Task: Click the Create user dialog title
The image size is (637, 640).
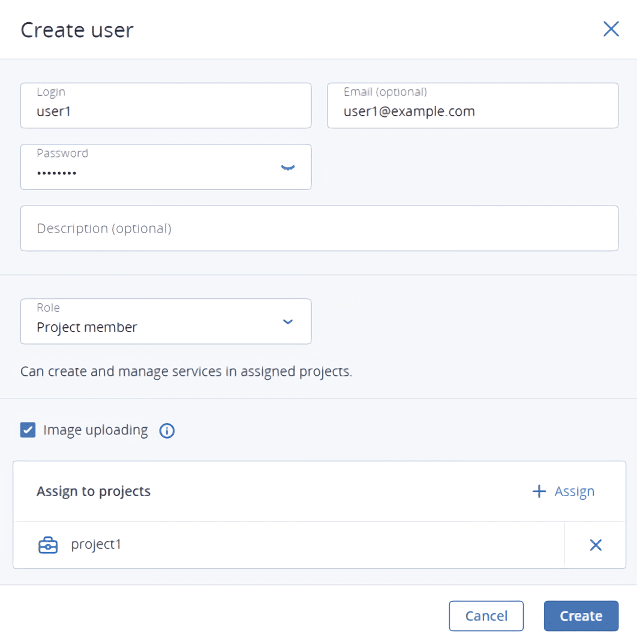Action: point(77,30)
